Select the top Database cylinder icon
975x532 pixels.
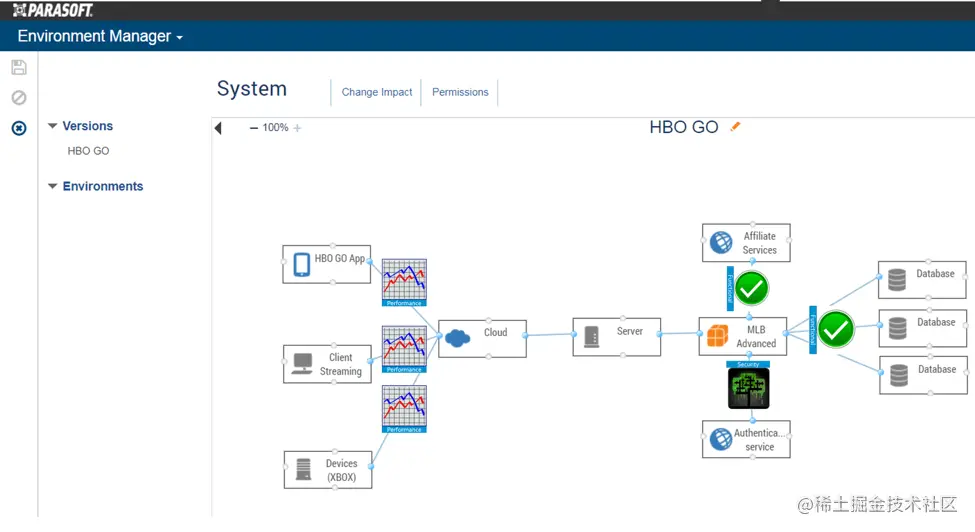point(897,280)
